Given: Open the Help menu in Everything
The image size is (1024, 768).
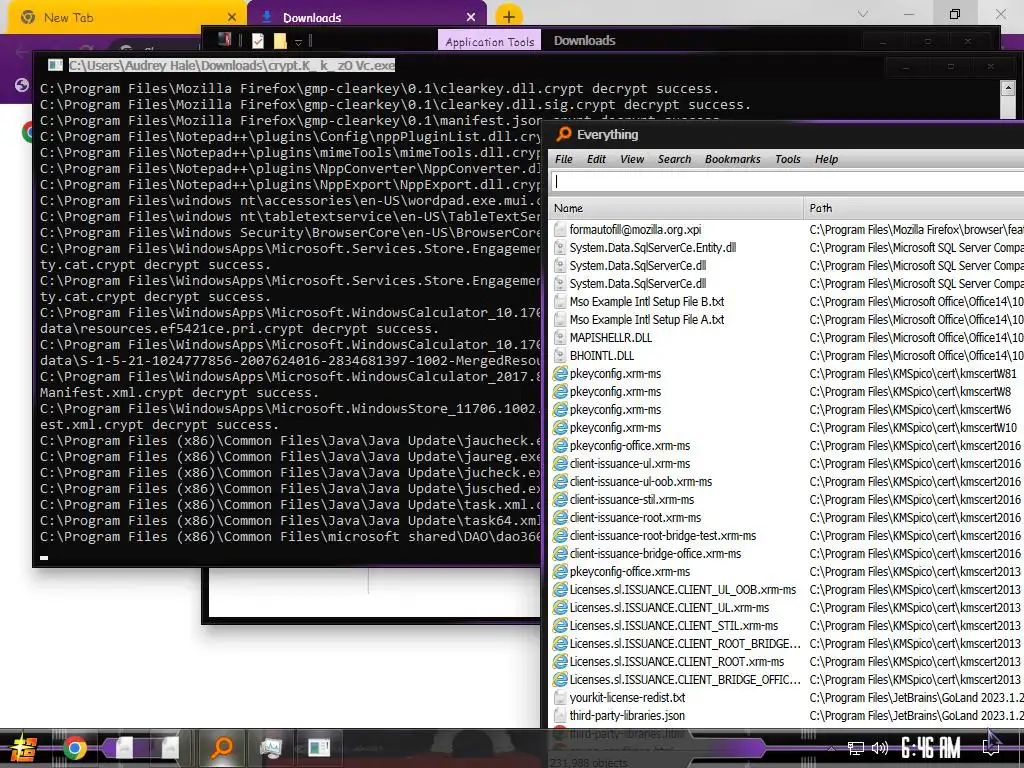Looking at the screenshot, I should pyautogui.click(x=826, y=159).
